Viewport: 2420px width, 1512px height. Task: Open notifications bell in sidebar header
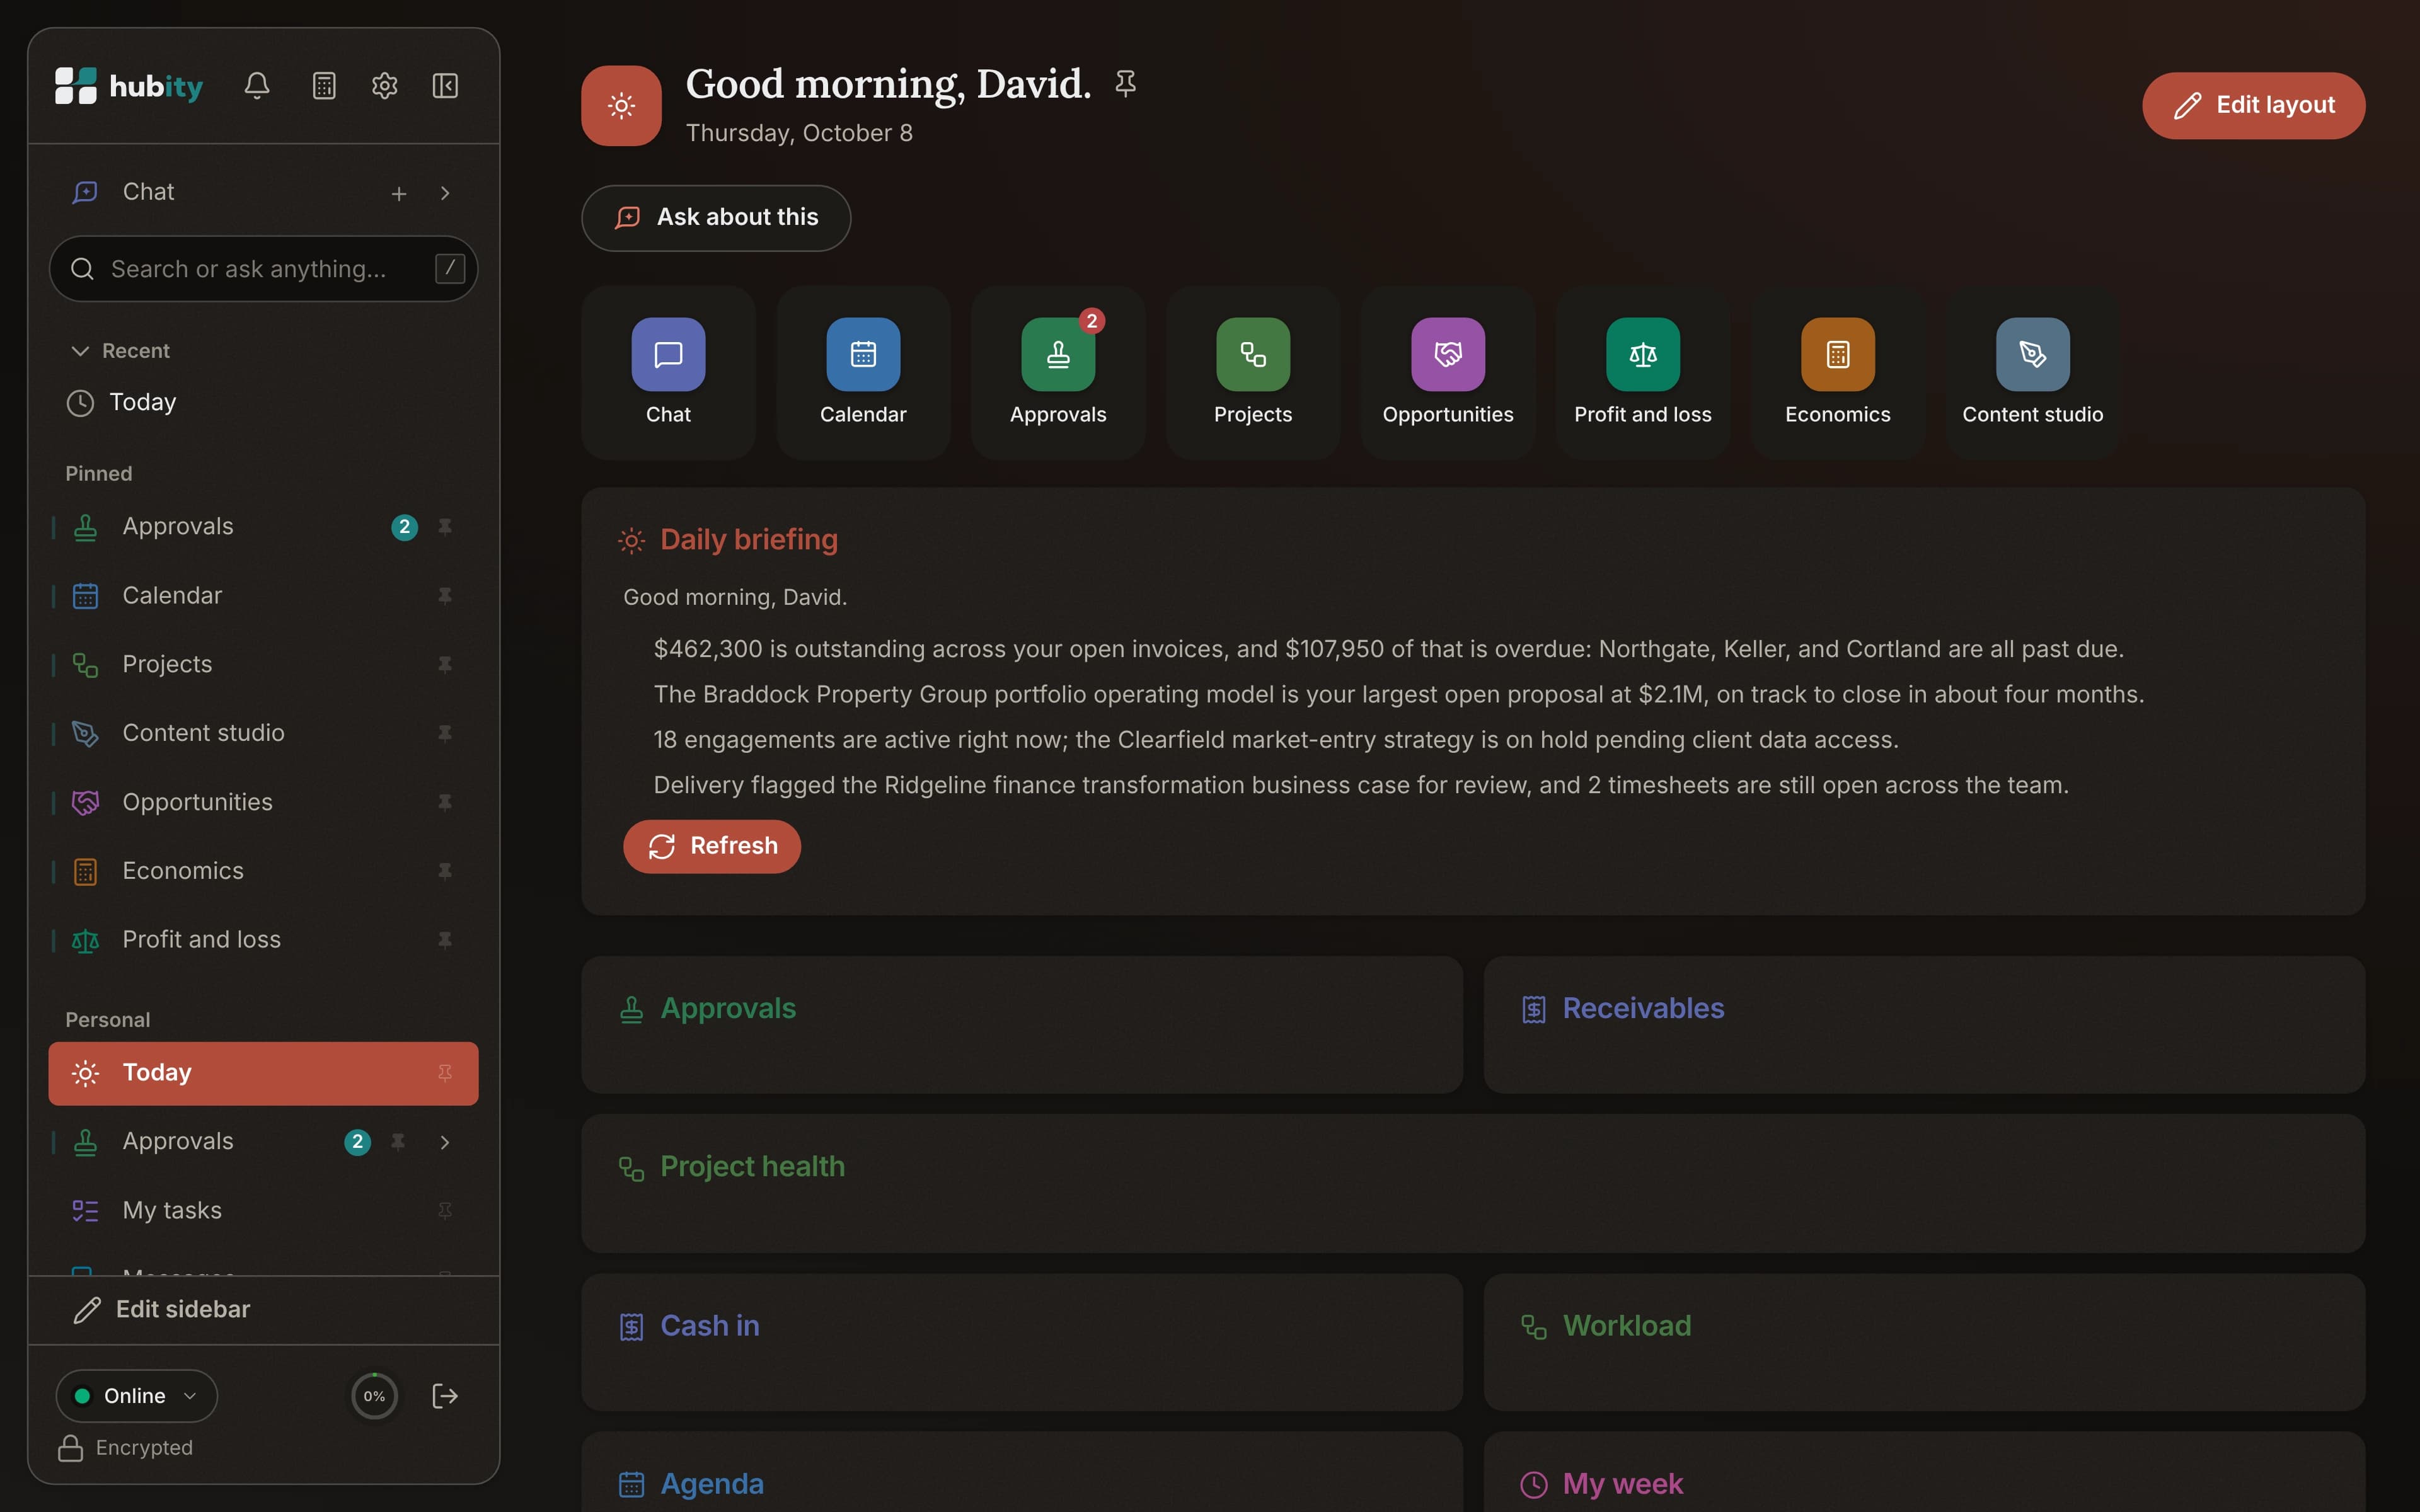point(257,86)
